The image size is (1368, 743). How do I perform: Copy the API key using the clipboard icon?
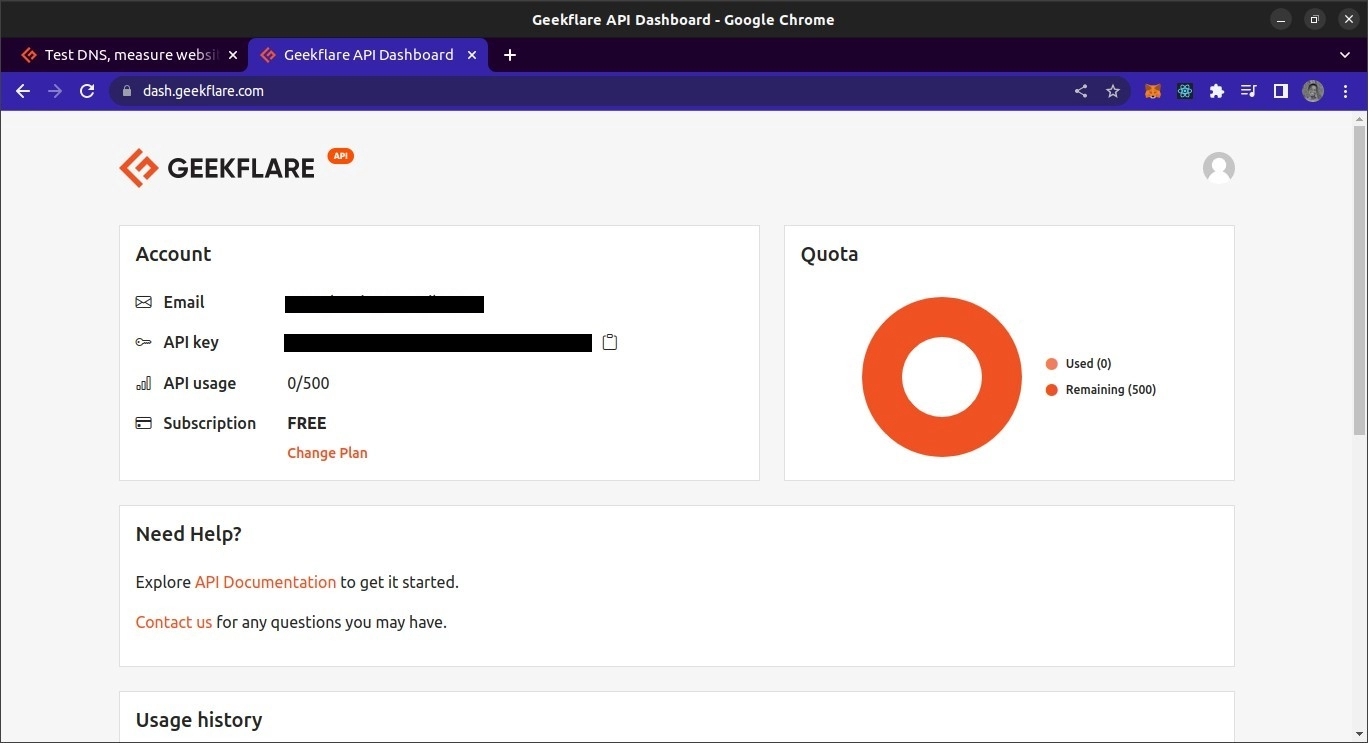click(x=609, y=342)
